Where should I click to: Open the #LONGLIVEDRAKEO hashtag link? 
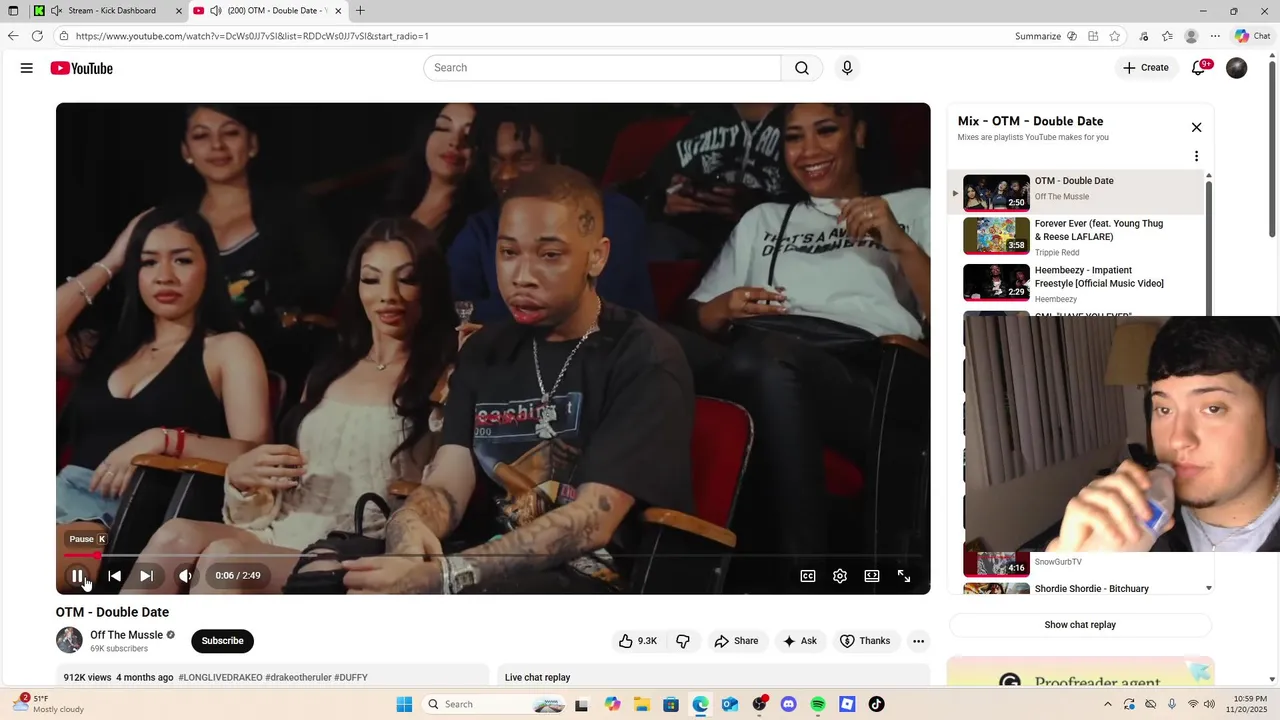coord(220,678)
